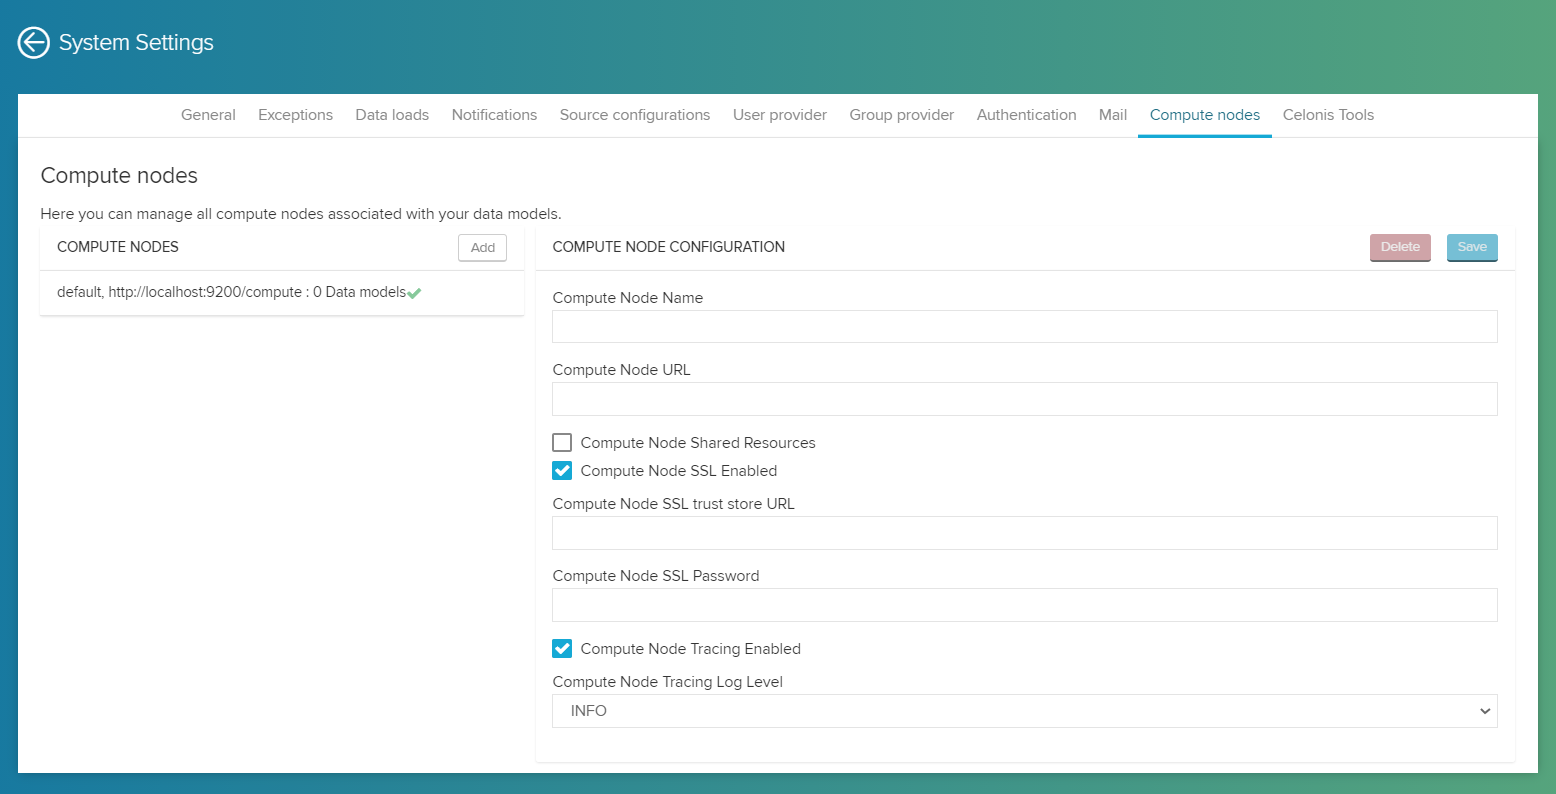Screen dimensions: 1556x794
Task: Open the Authentication tab
Action: pyautogui.click(x=1026, y=115)
